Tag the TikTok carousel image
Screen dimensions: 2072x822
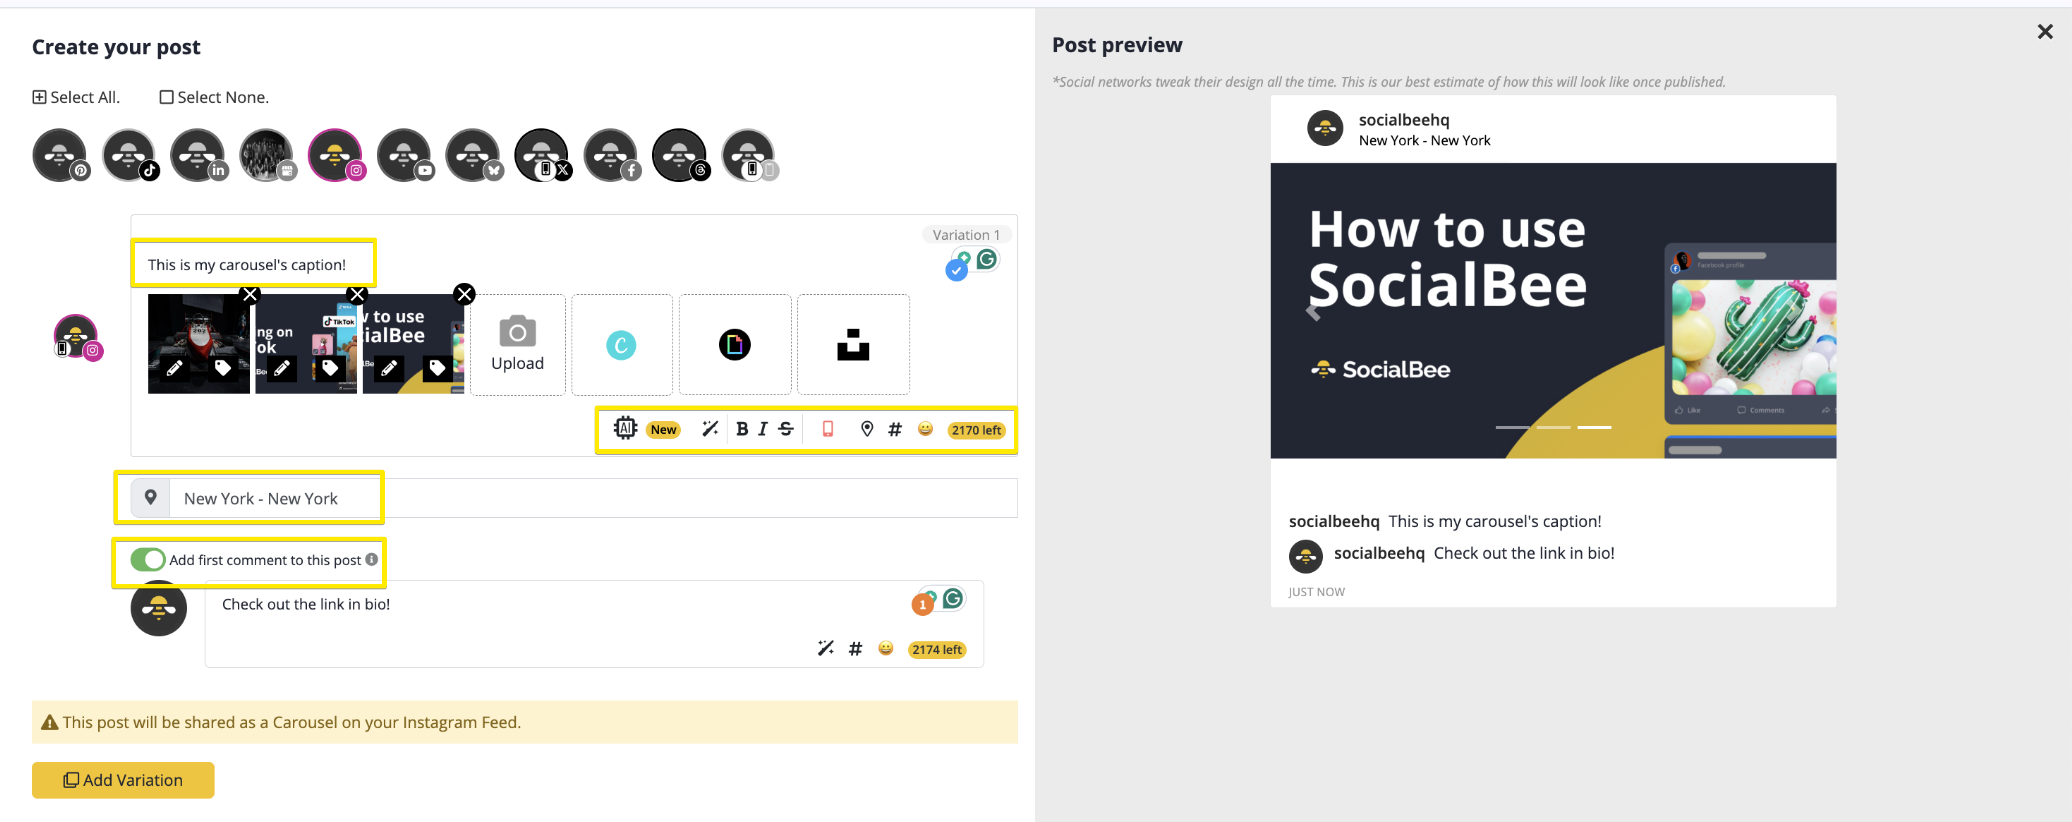pos(330,368)
